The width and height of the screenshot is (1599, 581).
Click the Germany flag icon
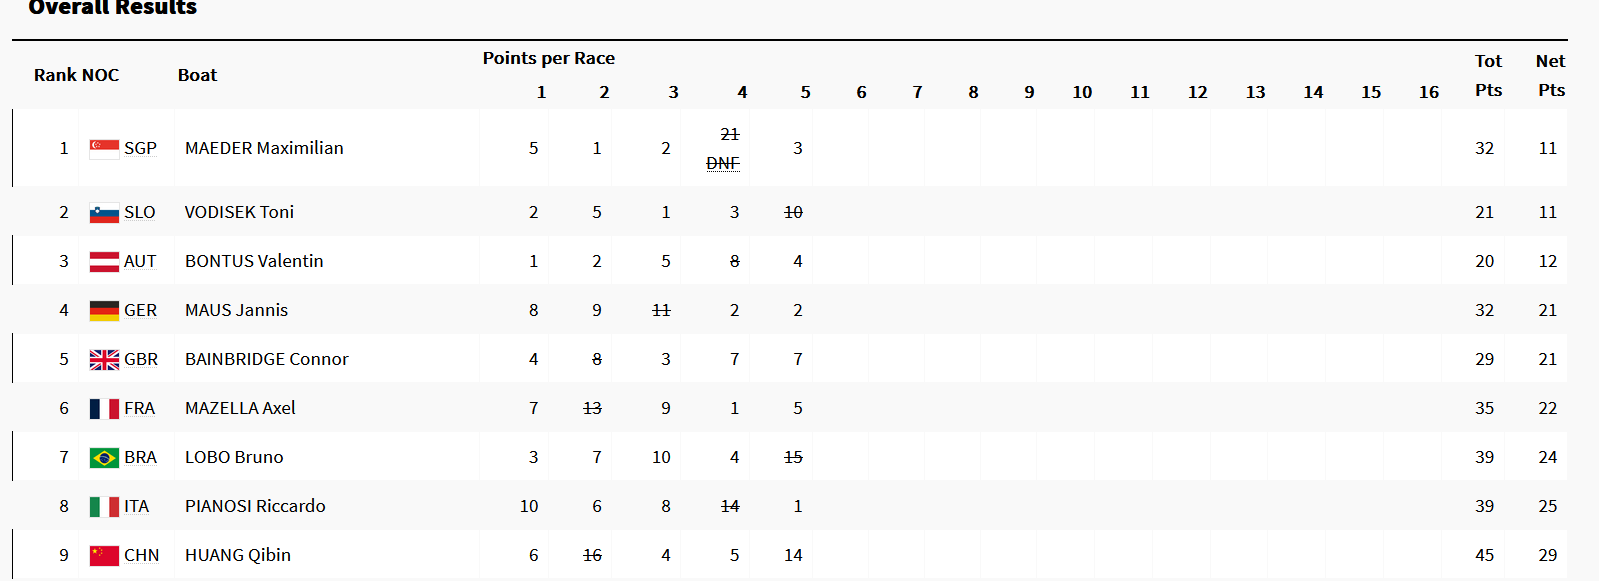point(104,311)
